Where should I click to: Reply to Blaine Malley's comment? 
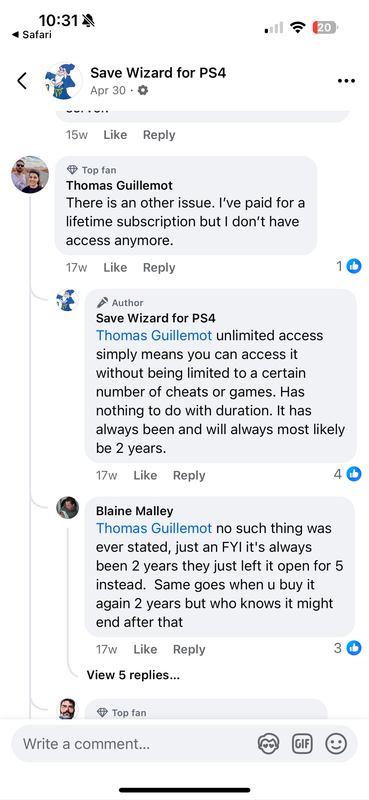pyautogui.click(x=189, y=649)
